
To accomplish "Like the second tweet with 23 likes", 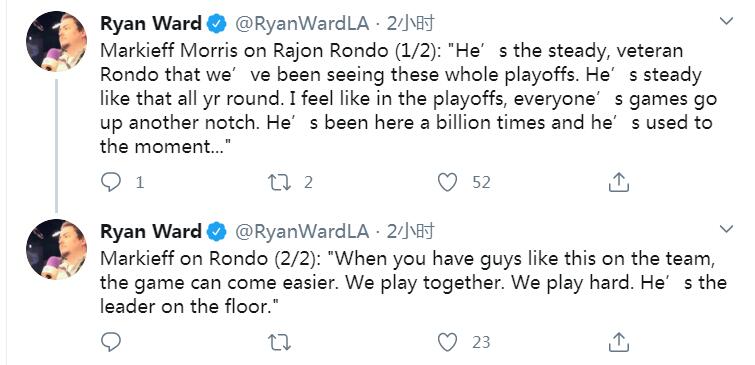I will click(447, 342).
